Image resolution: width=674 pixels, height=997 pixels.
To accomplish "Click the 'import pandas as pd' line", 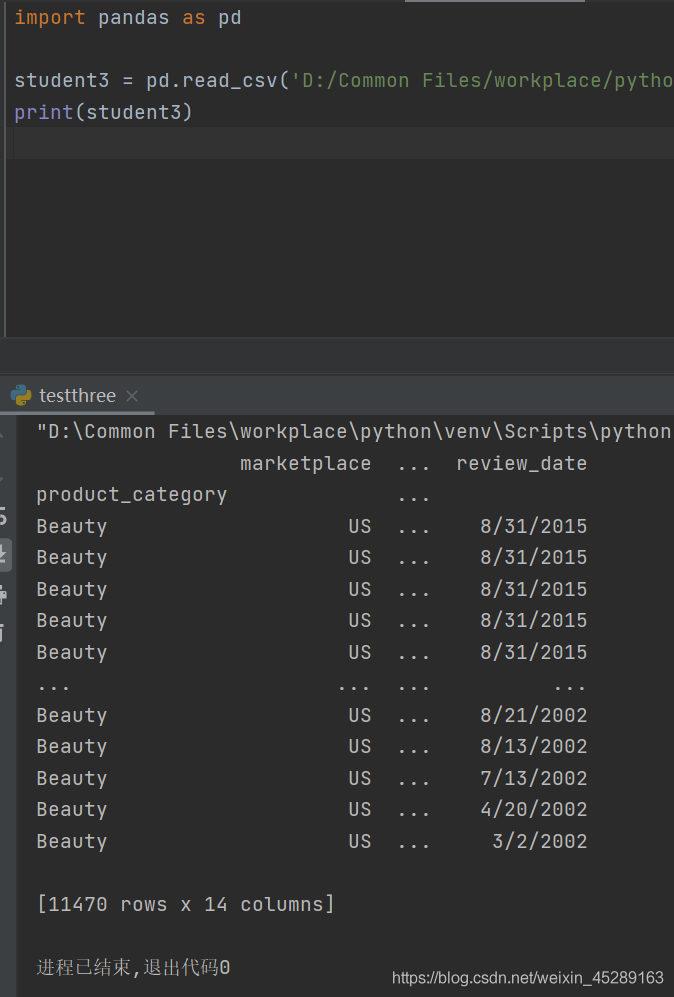I will point(127,18).
